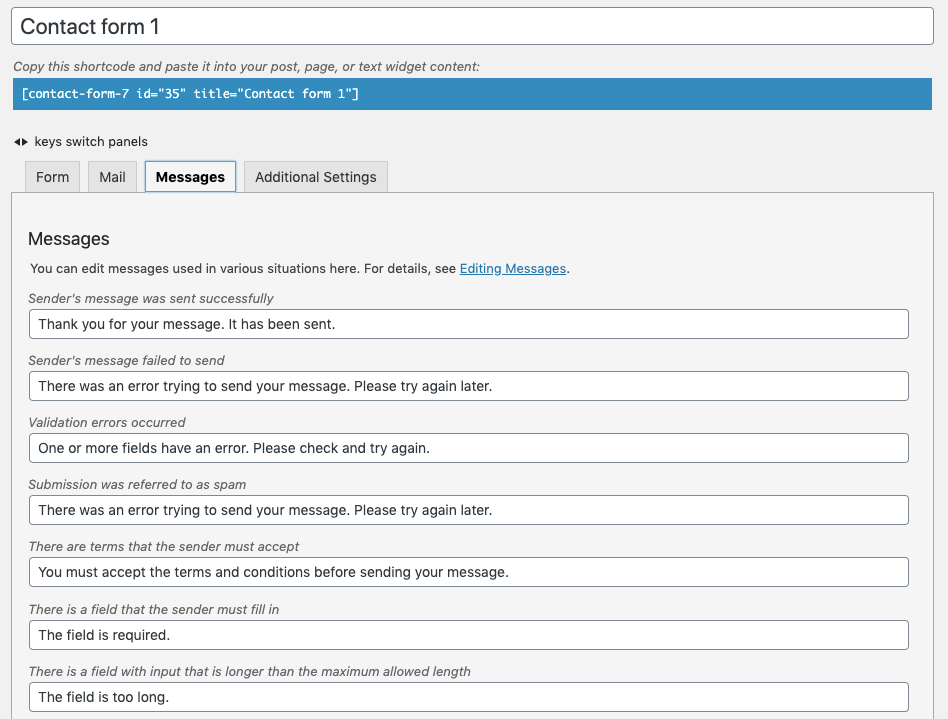948x719 pixels.
Task: Click the 'Validation errors occurred' label
Action: [107, 423]
